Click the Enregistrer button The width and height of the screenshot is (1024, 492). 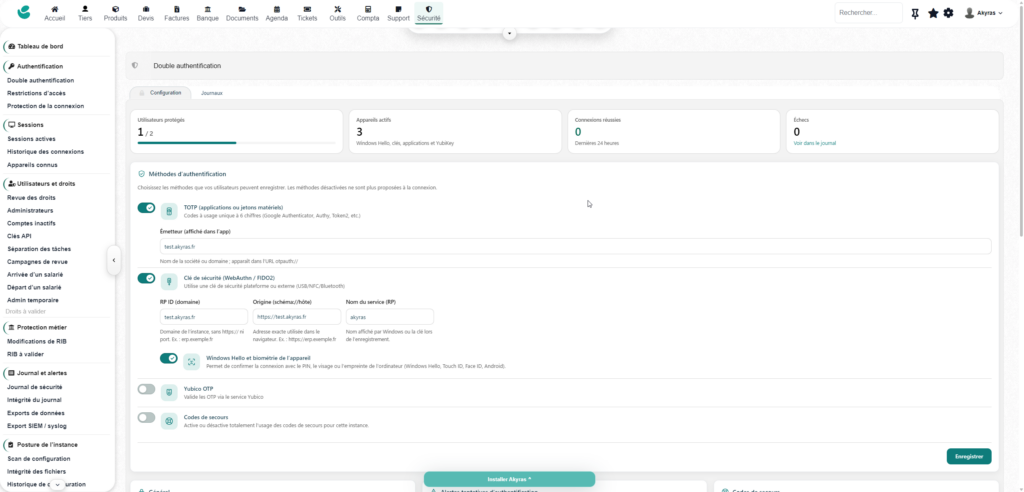(968, 456)
